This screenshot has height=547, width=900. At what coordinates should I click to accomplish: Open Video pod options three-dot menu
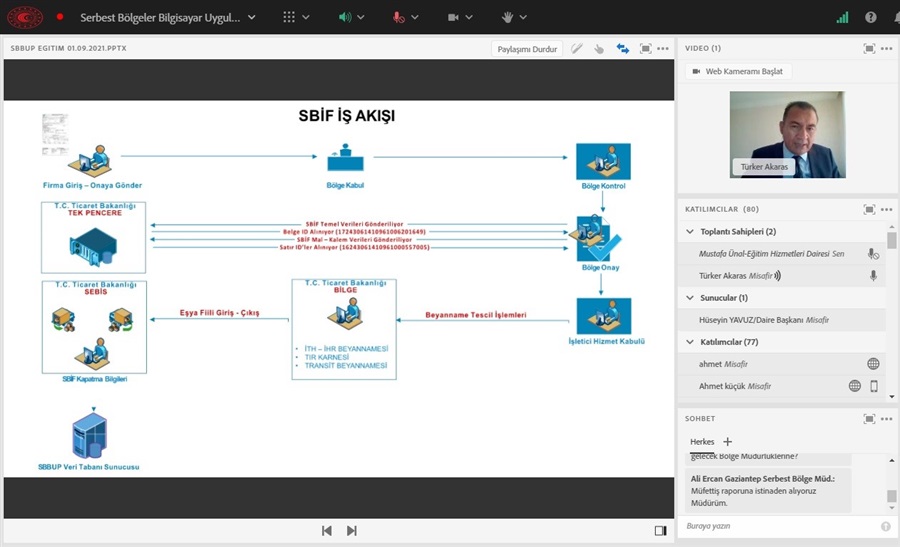887,48
